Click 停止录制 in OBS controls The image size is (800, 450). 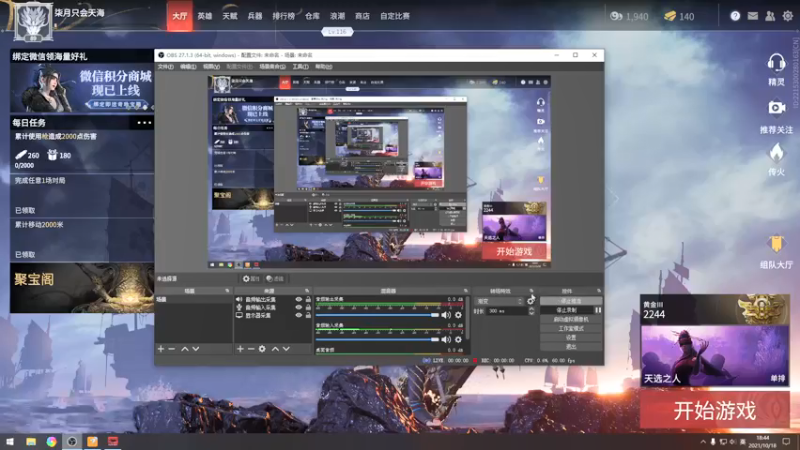[x=566, y=310]
